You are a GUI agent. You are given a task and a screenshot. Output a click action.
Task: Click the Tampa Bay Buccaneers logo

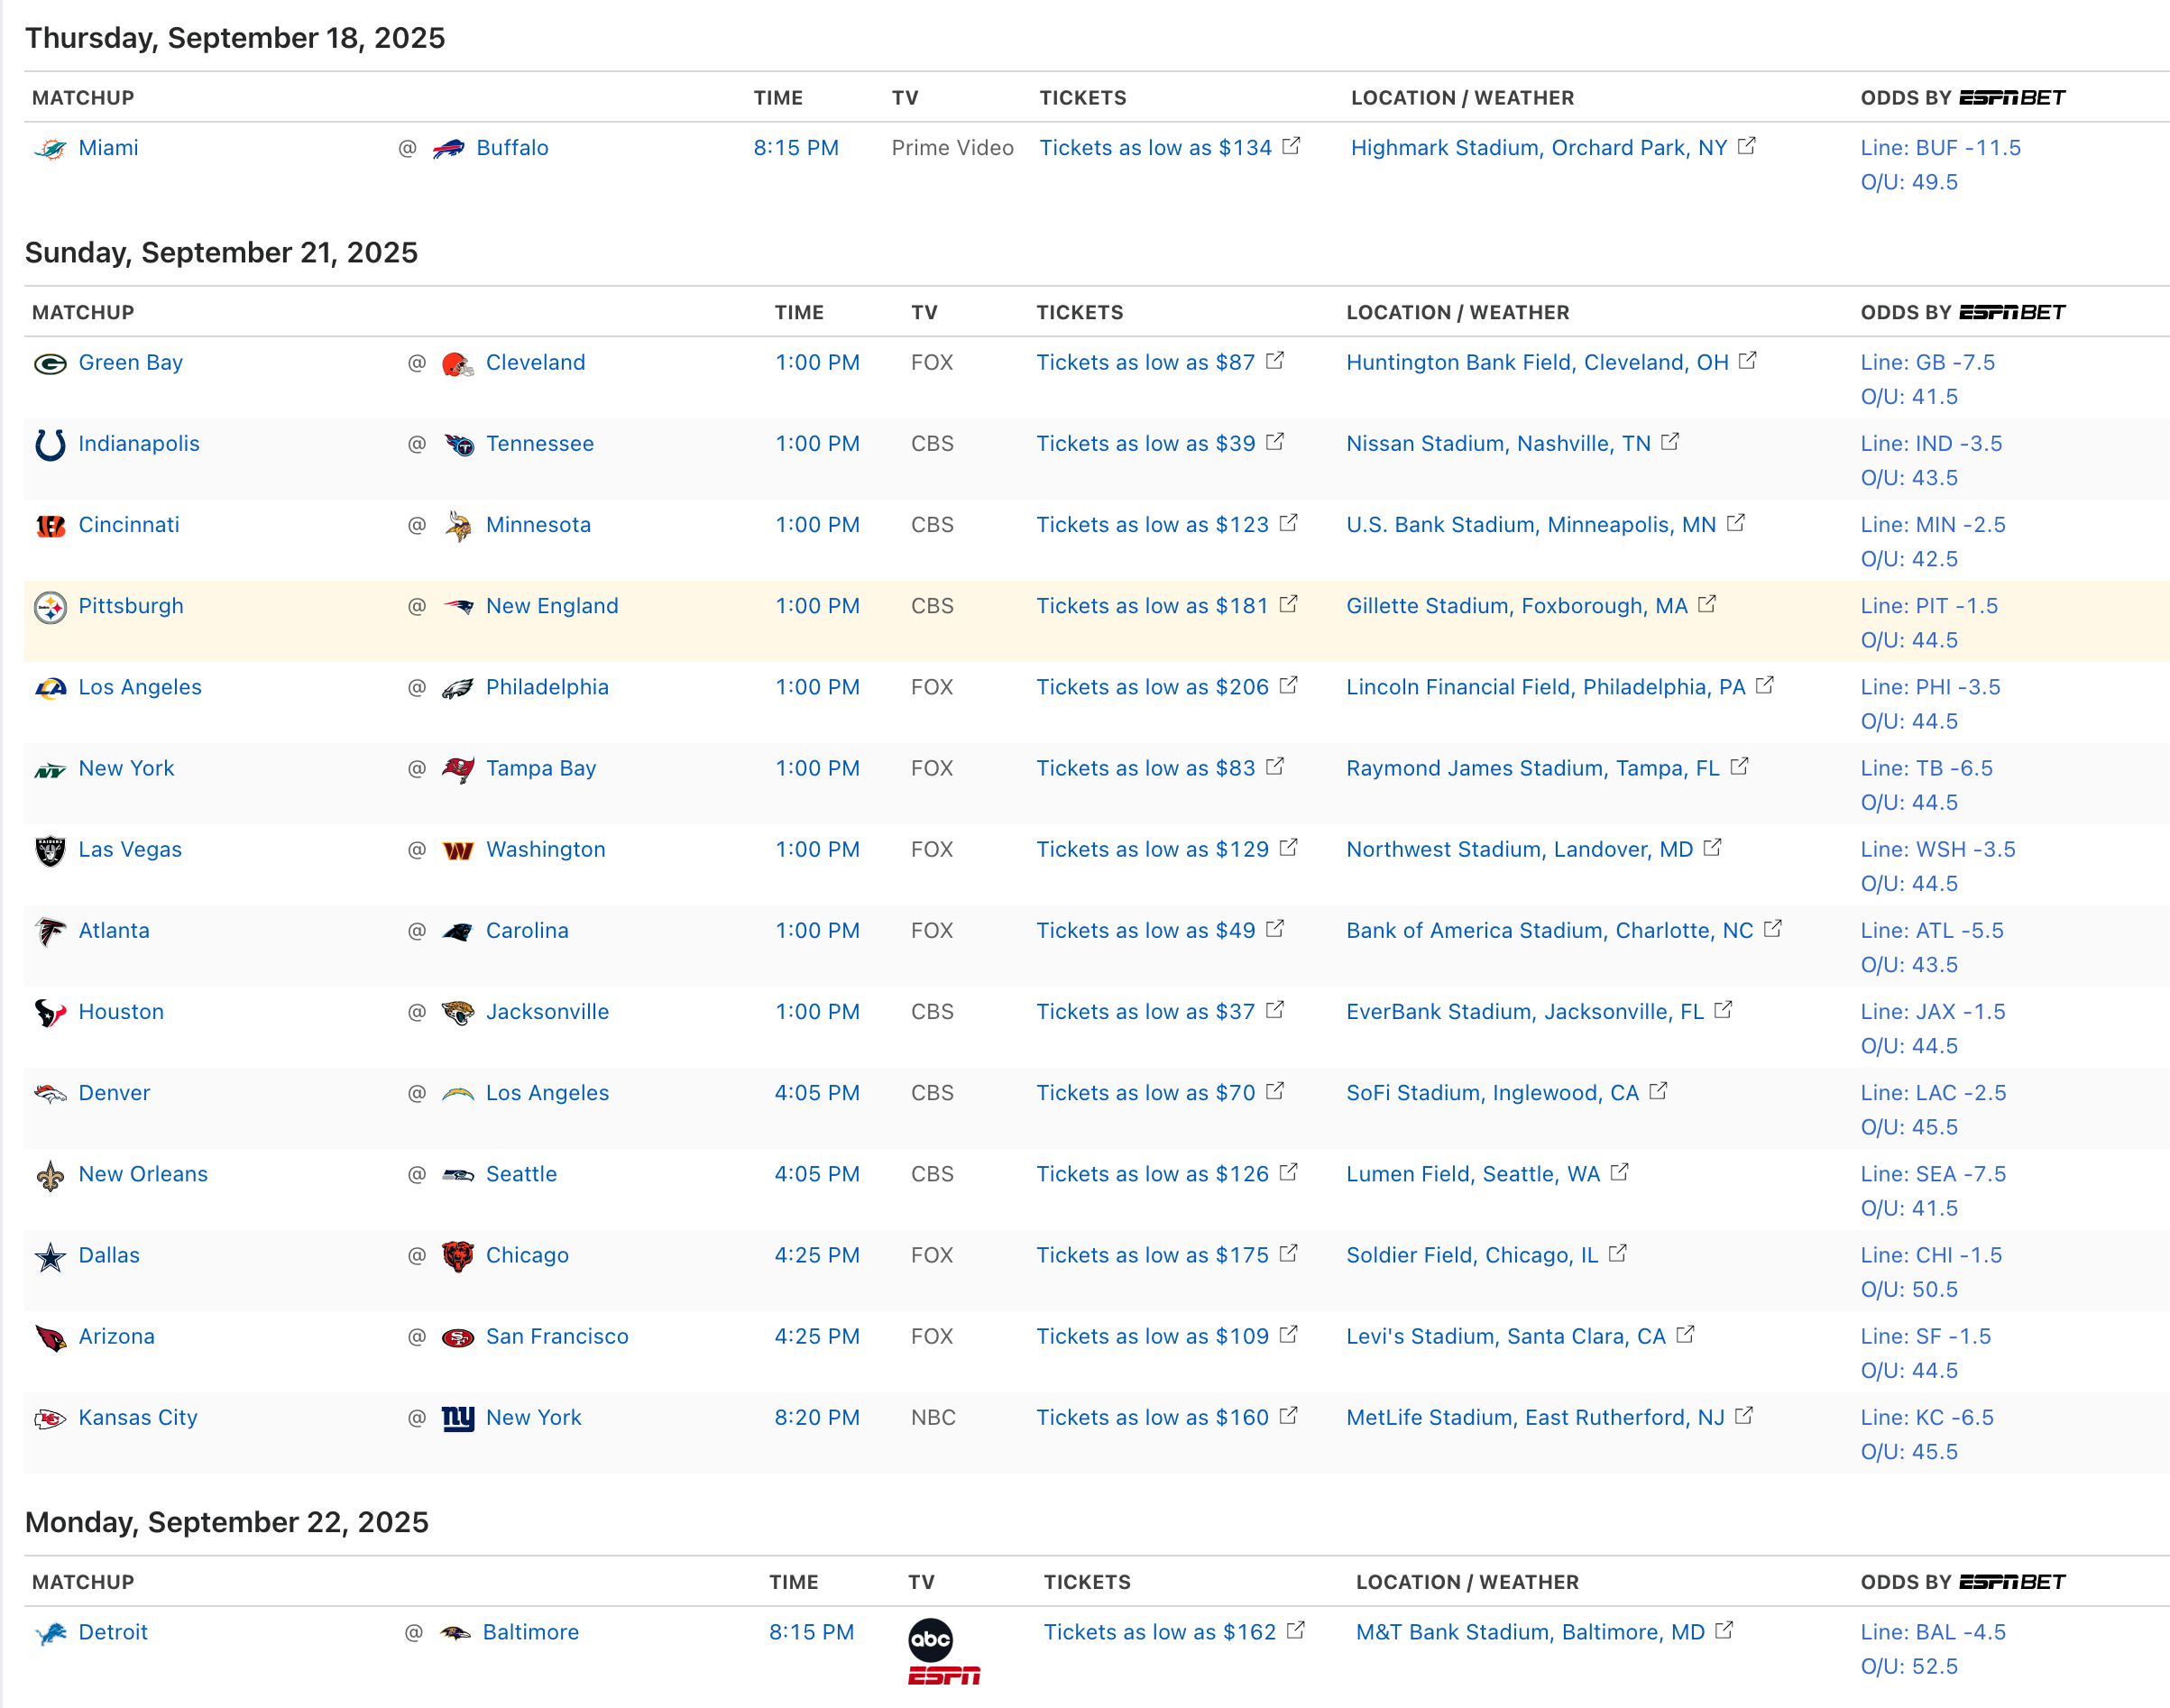pyautogui.click(x=458, y=770)
